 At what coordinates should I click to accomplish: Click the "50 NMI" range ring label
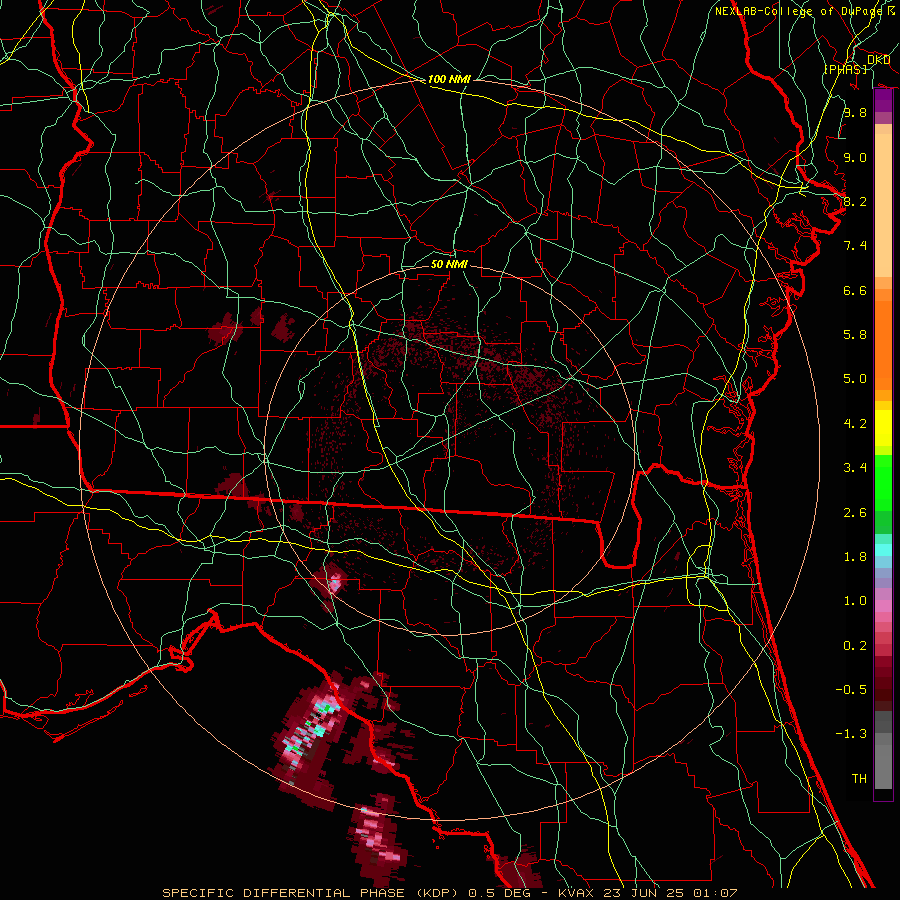click(x=449, y=264)
